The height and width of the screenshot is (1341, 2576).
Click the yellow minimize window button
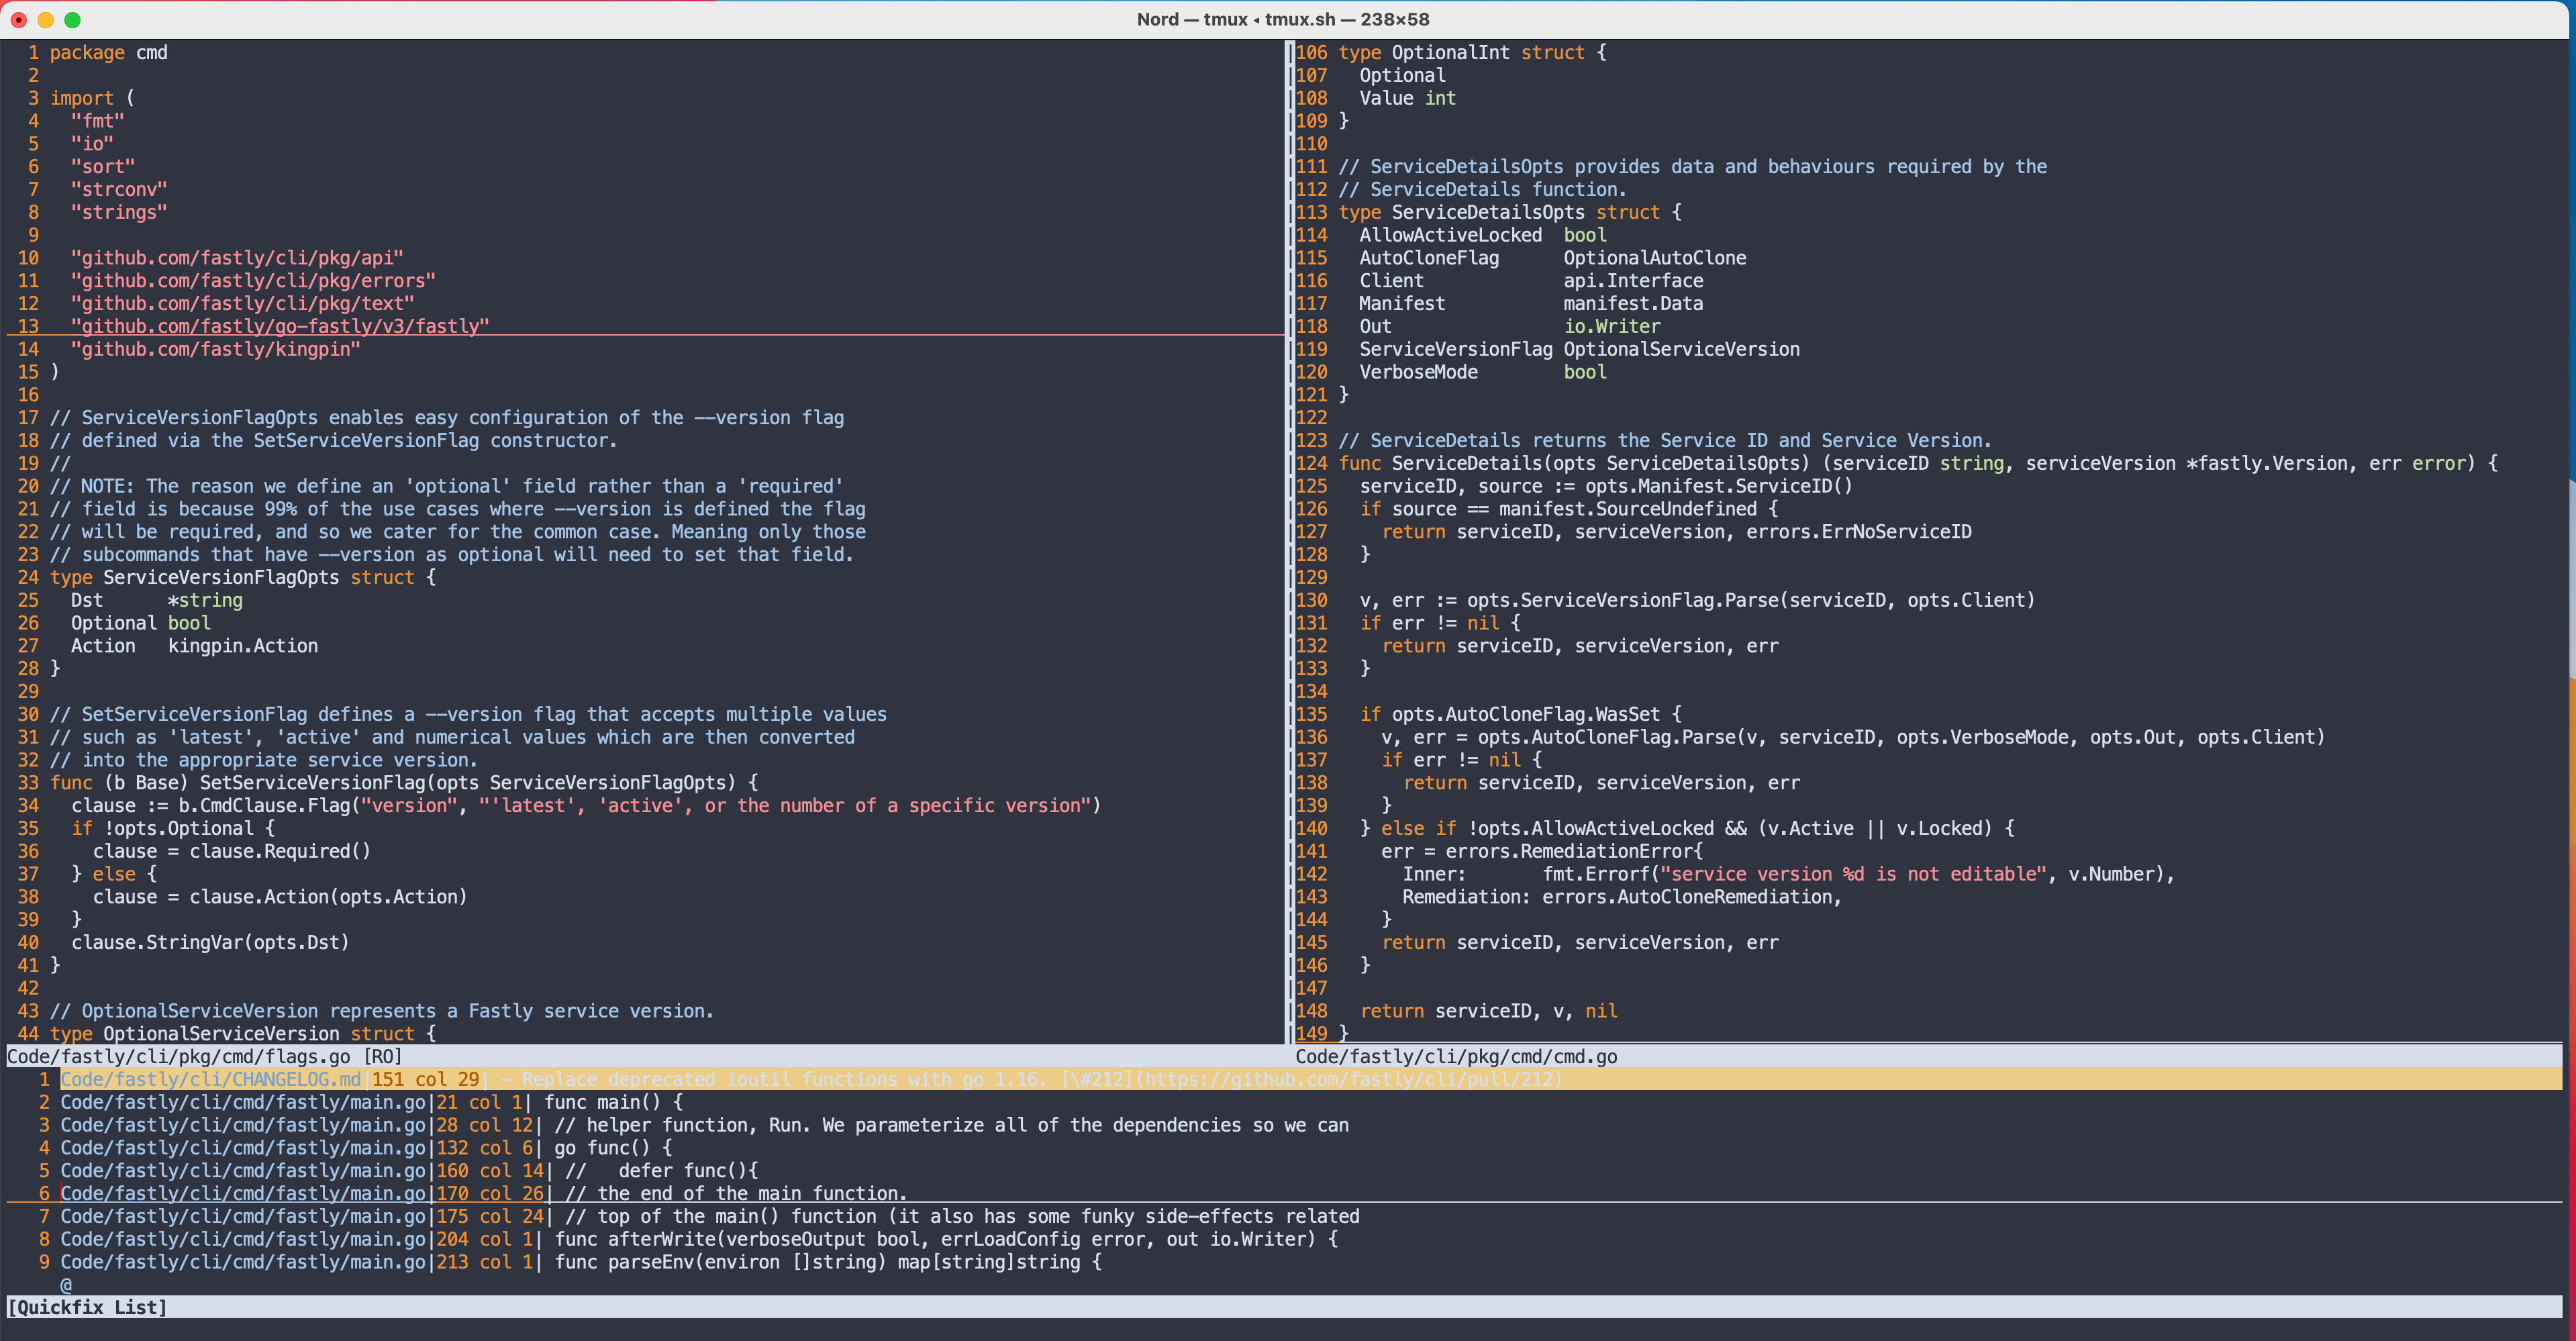[45, 19]
